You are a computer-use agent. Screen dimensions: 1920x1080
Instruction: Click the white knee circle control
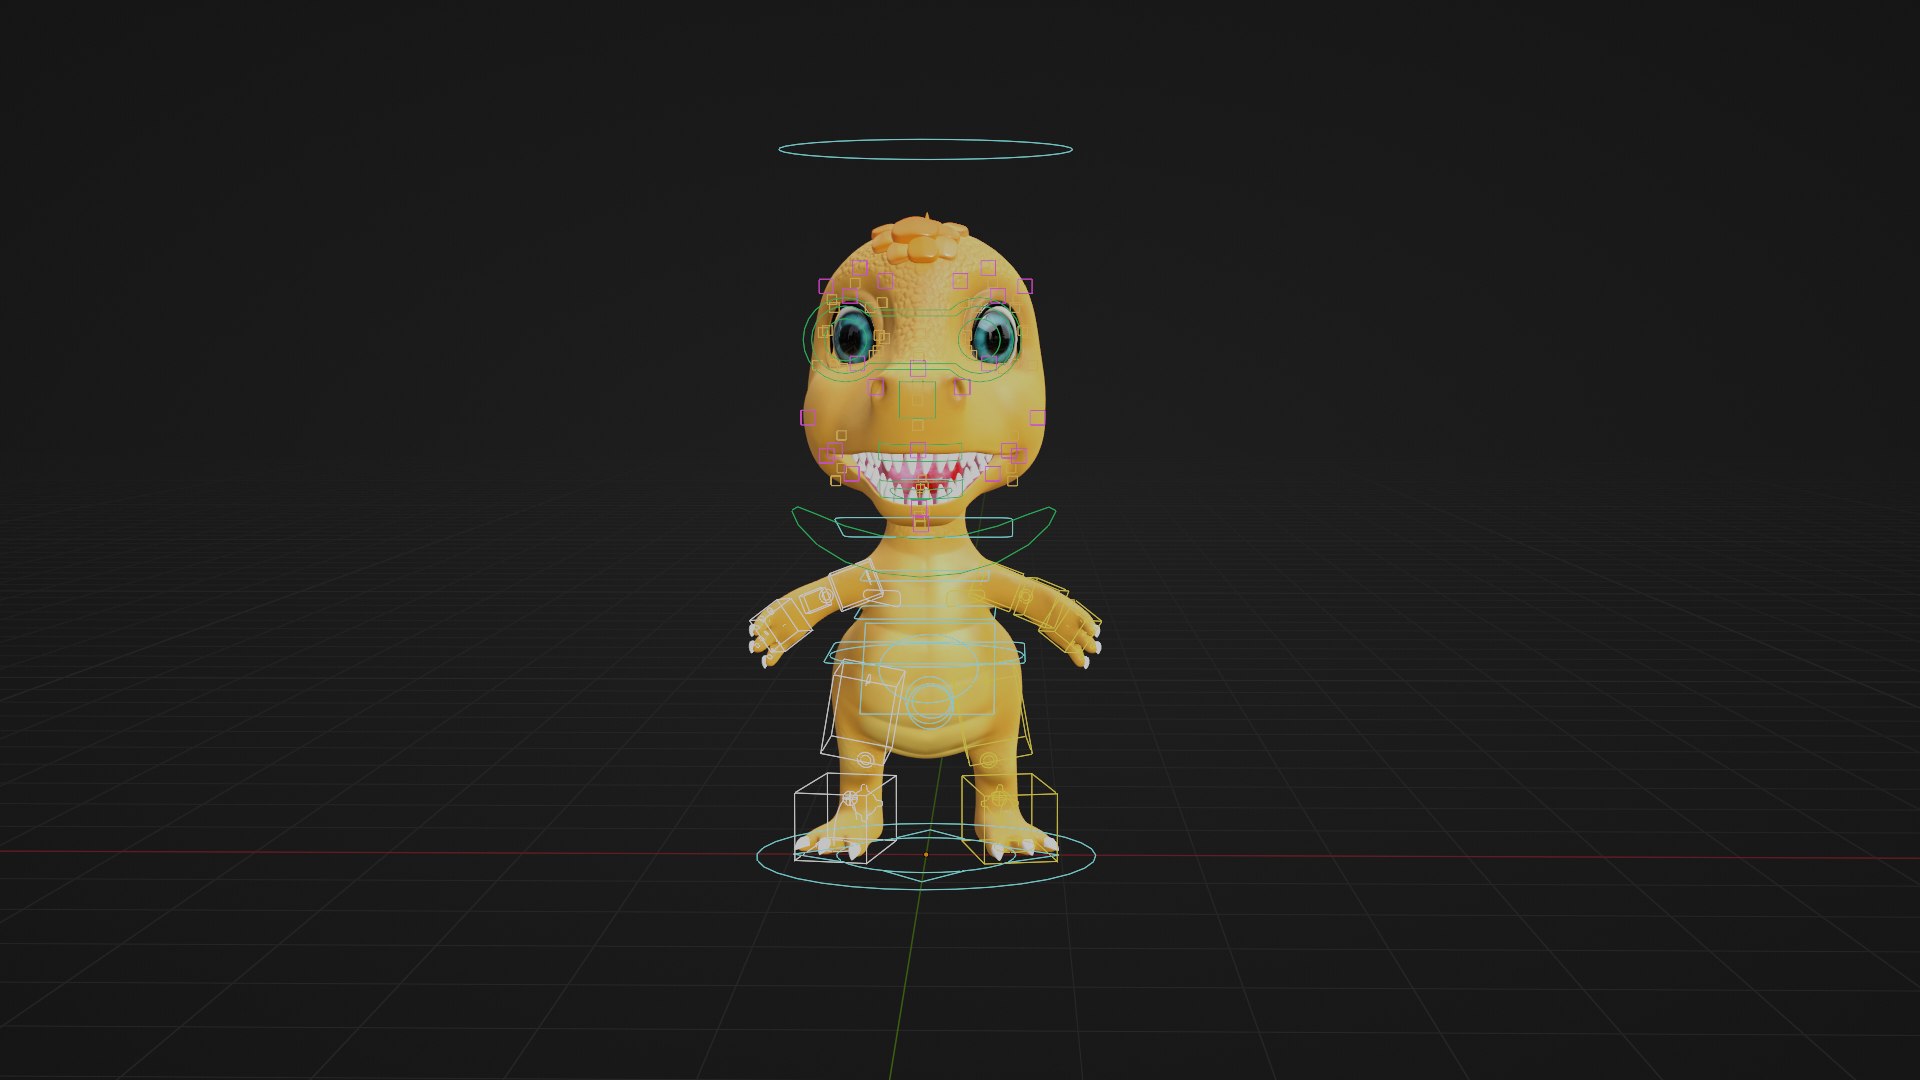point(866,760)
